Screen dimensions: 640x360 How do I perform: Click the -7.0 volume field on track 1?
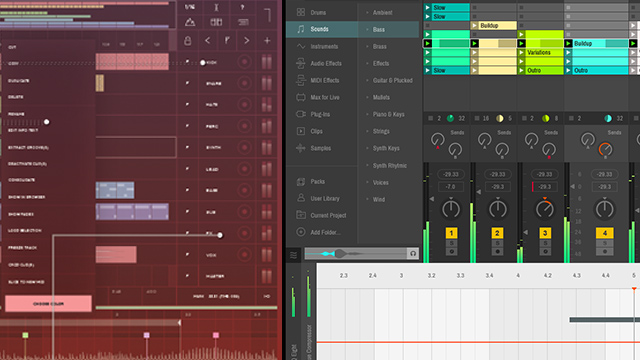point(451,187)
